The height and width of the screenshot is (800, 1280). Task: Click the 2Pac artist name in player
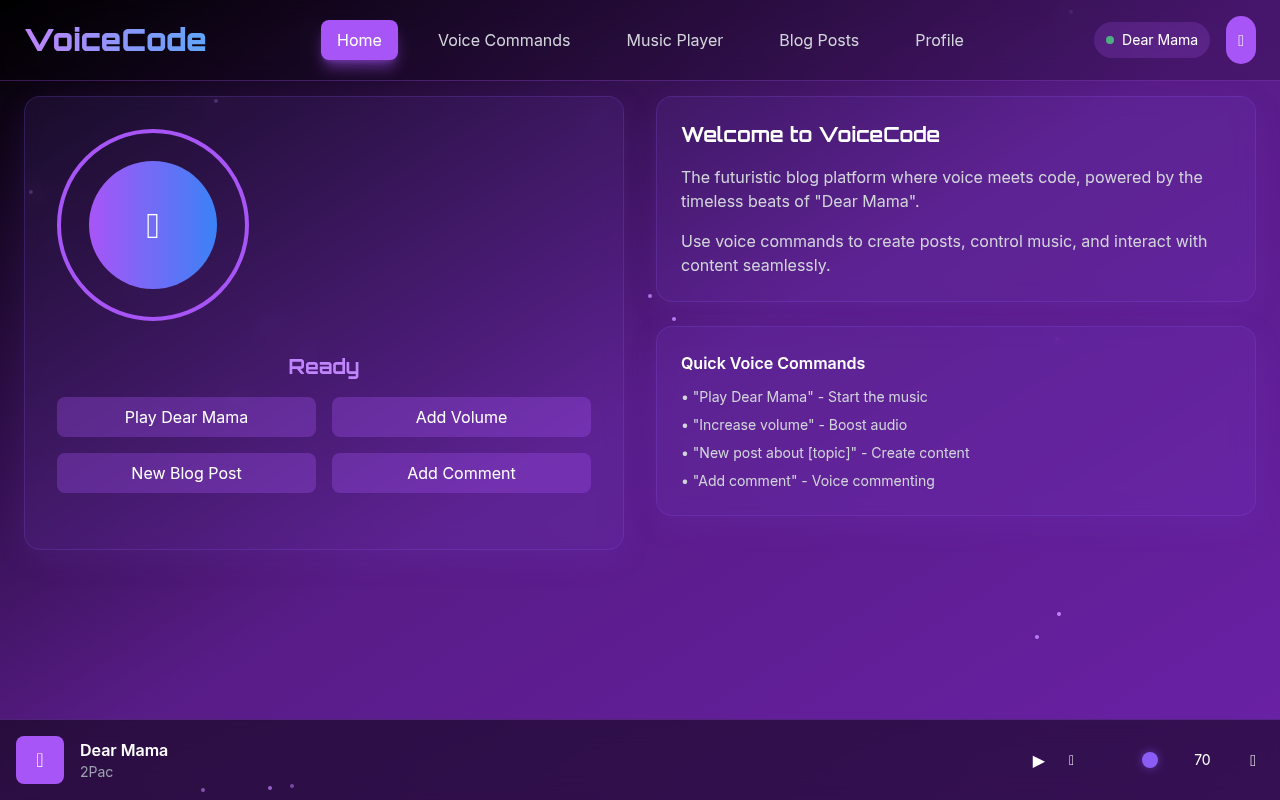[x=96, y=772]
